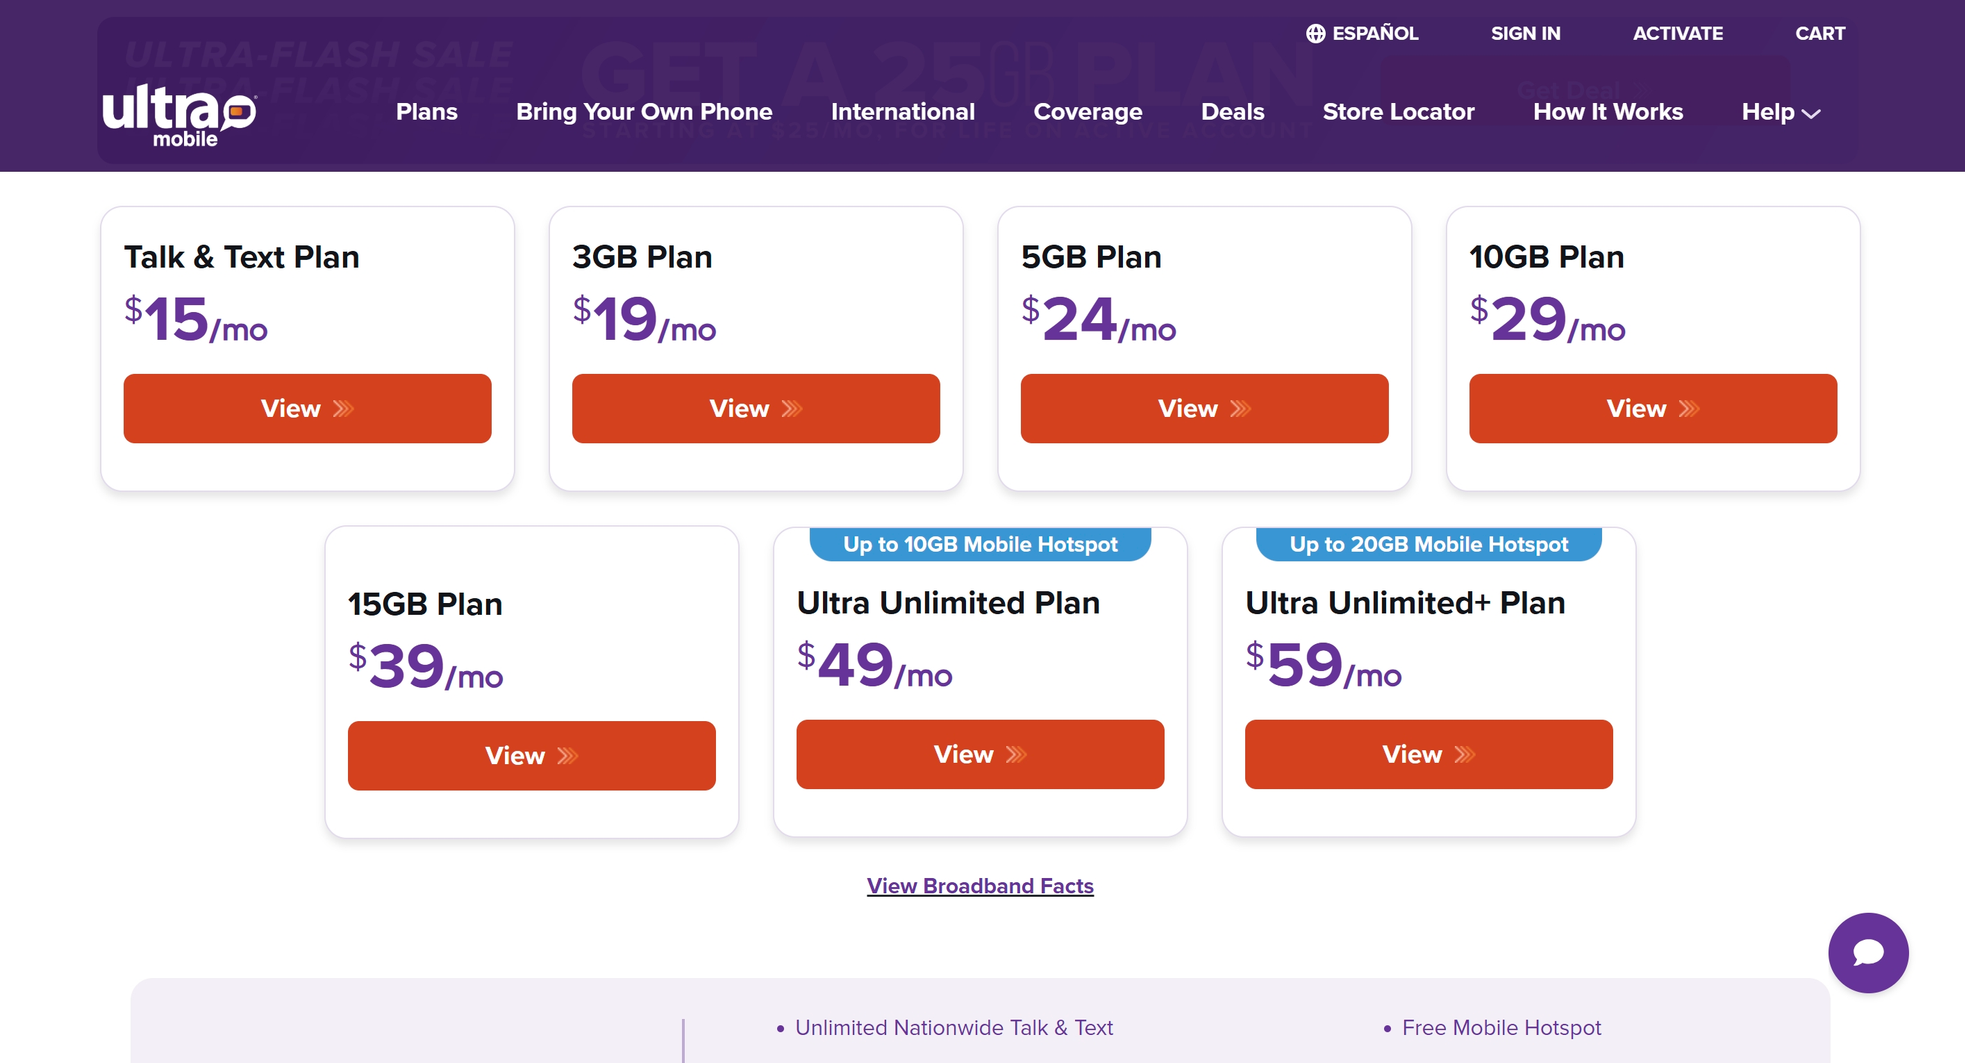Open the chat bubble widget

click(x=1868, y=952)
